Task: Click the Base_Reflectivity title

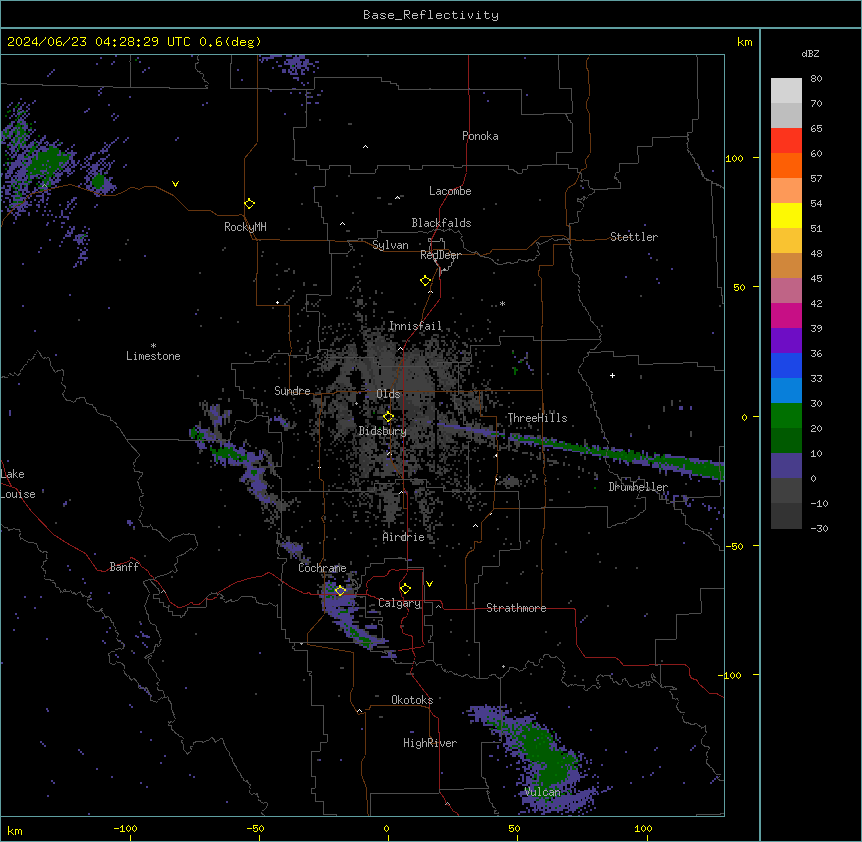Action: tap(431, 15)
